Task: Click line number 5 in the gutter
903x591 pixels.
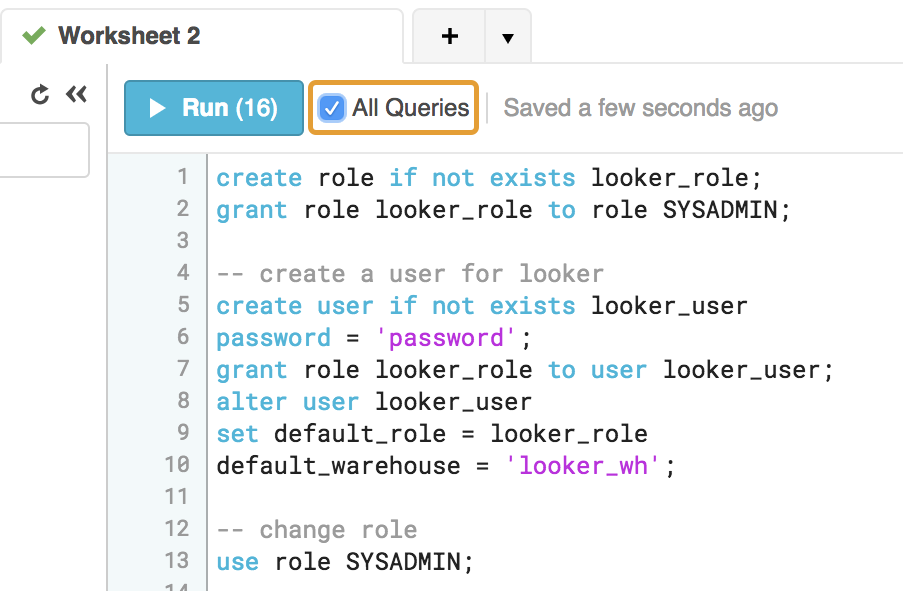Action: [183, 305]
